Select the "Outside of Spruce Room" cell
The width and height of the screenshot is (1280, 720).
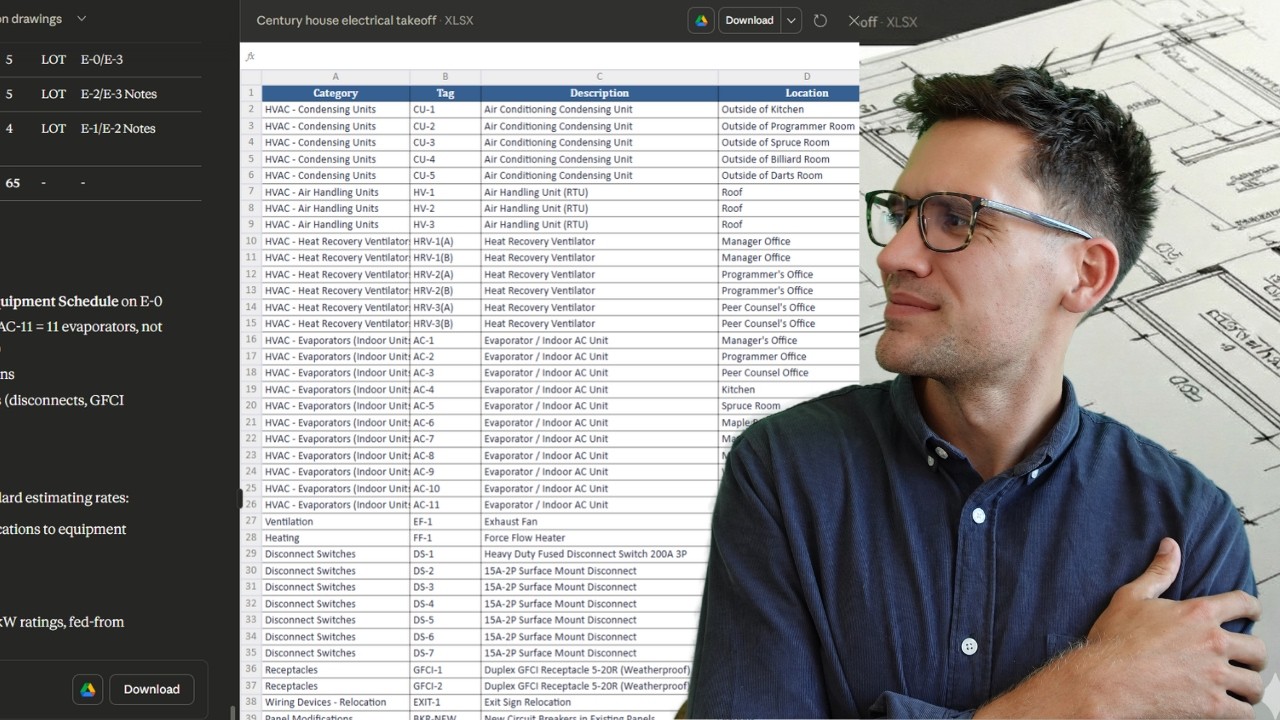pyautogui.click(x=788, y=143)
